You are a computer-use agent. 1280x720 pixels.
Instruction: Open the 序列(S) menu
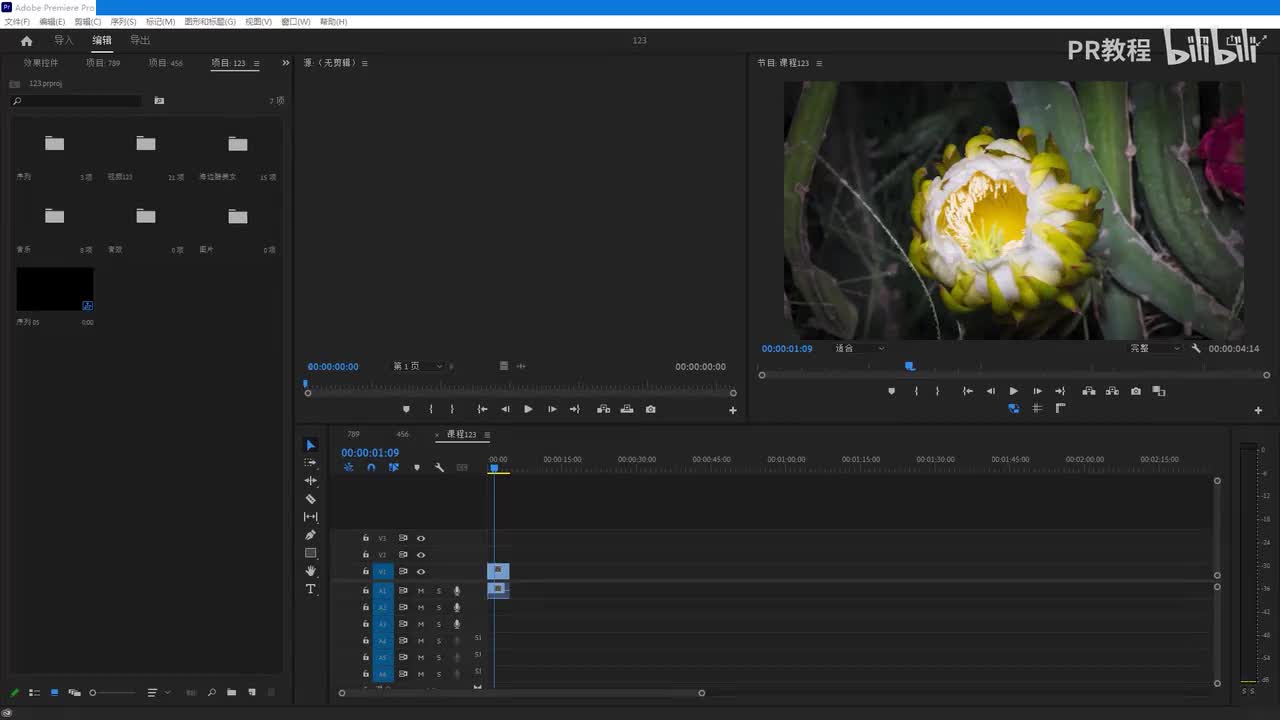click(123, 21)
